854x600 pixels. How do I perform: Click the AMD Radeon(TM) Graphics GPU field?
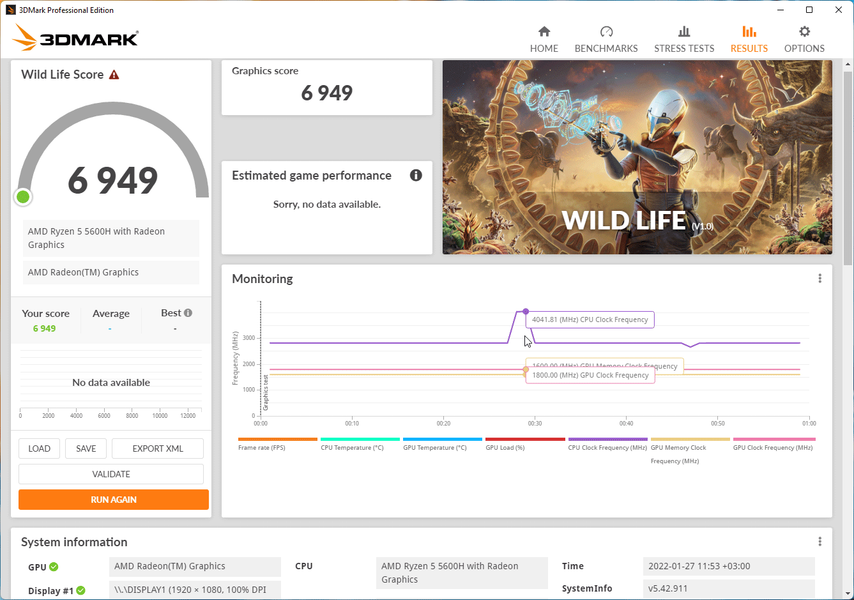(x=194, y=566)
